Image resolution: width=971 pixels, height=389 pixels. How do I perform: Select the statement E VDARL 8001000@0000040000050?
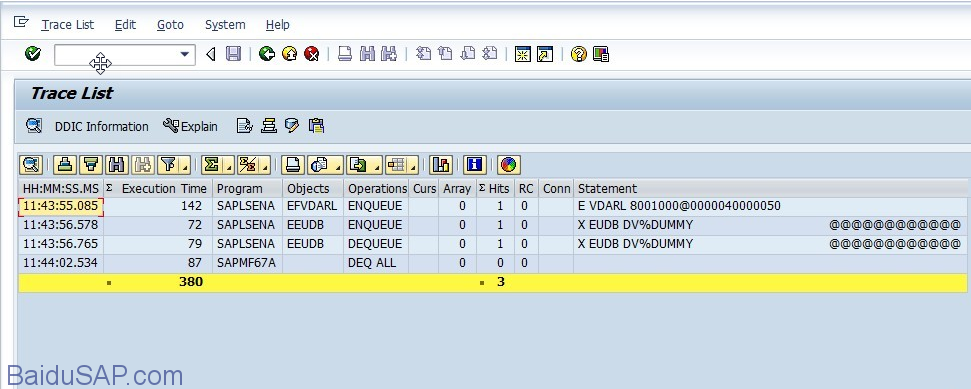pos(679,206)
